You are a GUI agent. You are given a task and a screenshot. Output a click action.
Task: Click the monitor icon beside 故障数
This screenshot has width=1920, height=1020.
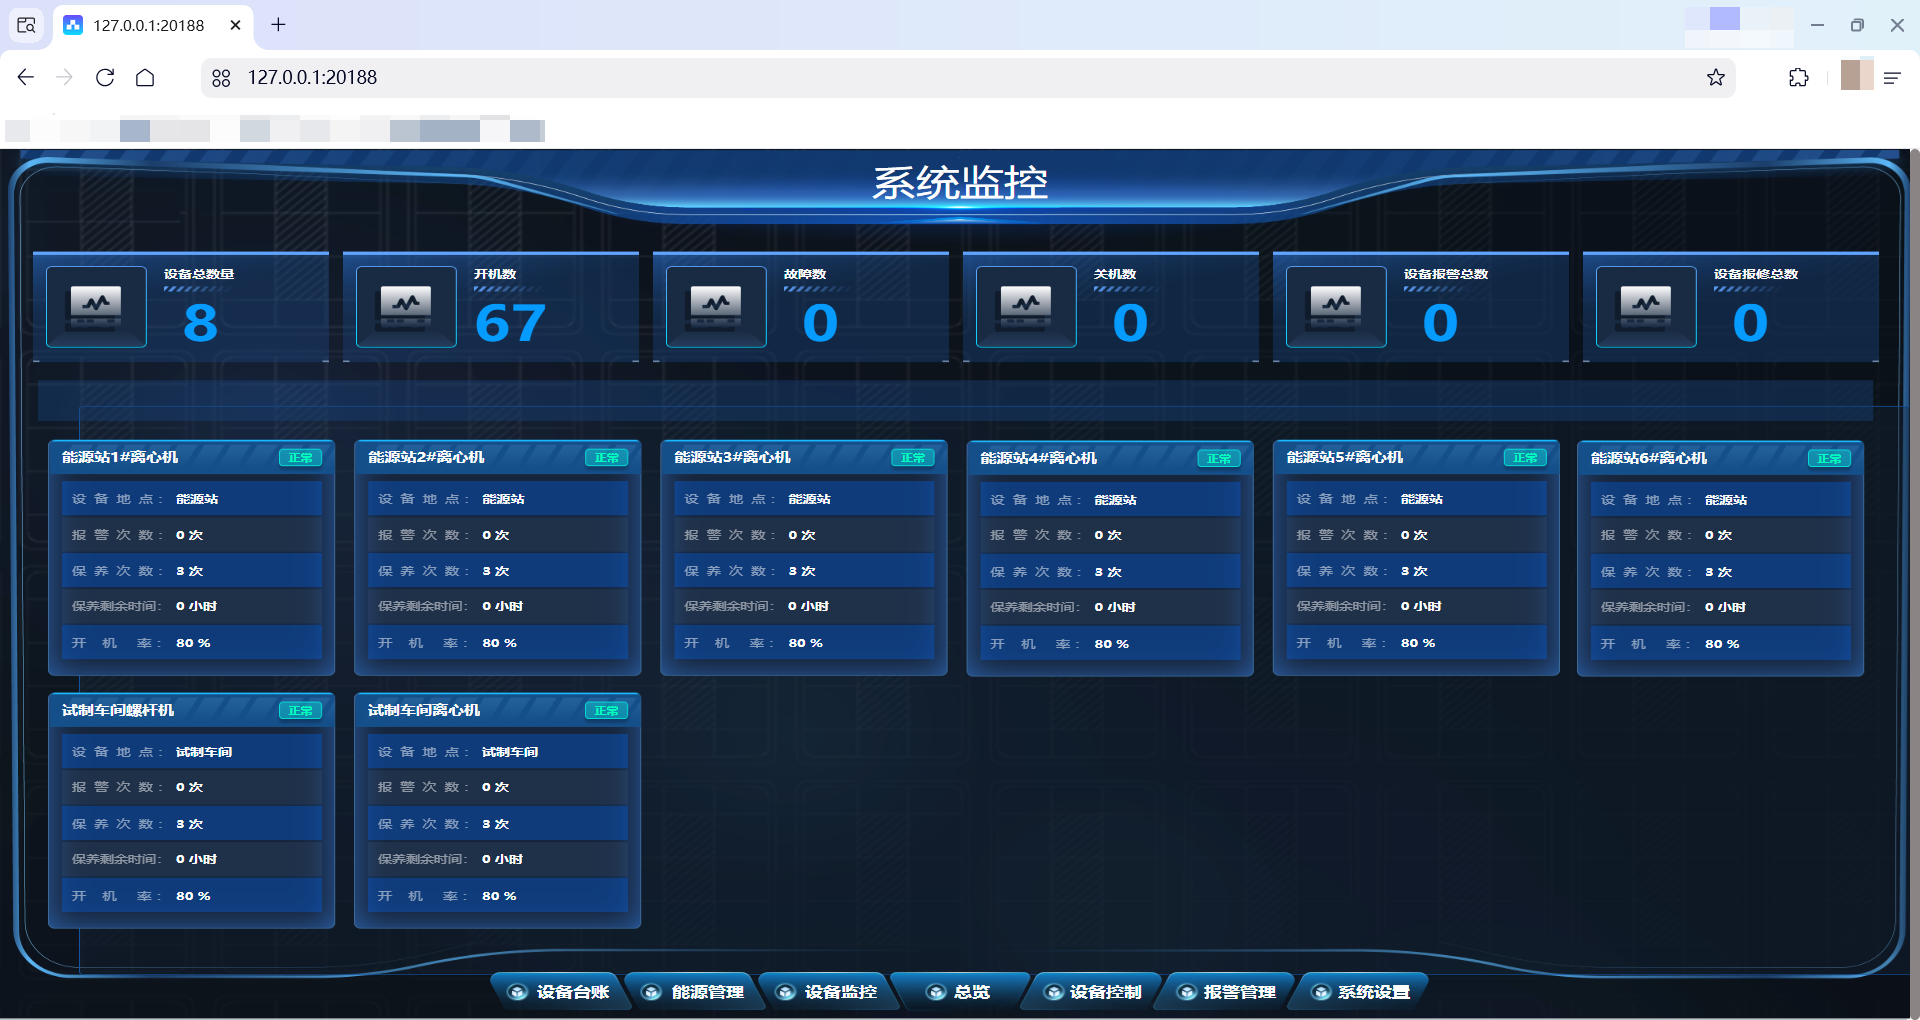point(716,307)
